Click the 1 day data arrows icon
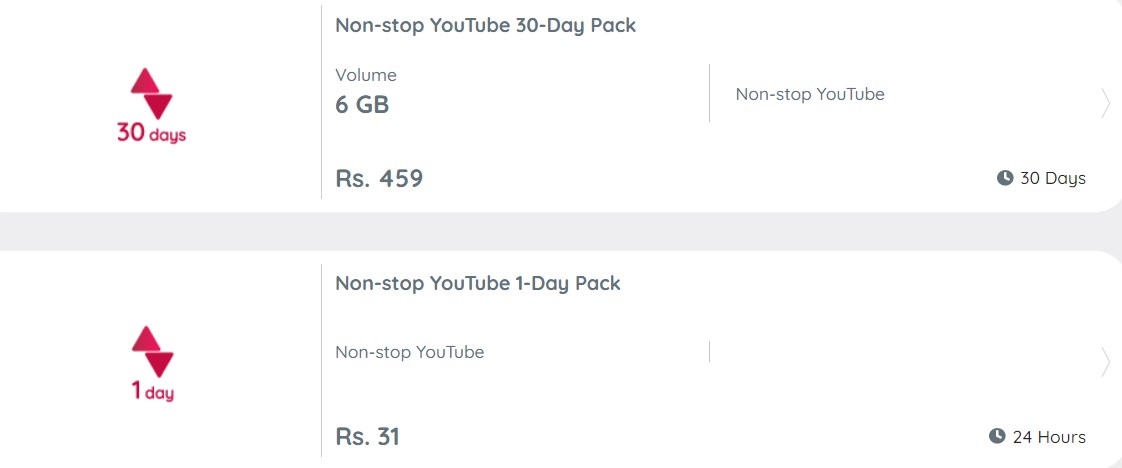The width and height of the screenshot is (1122, 468). click(152, 352)
